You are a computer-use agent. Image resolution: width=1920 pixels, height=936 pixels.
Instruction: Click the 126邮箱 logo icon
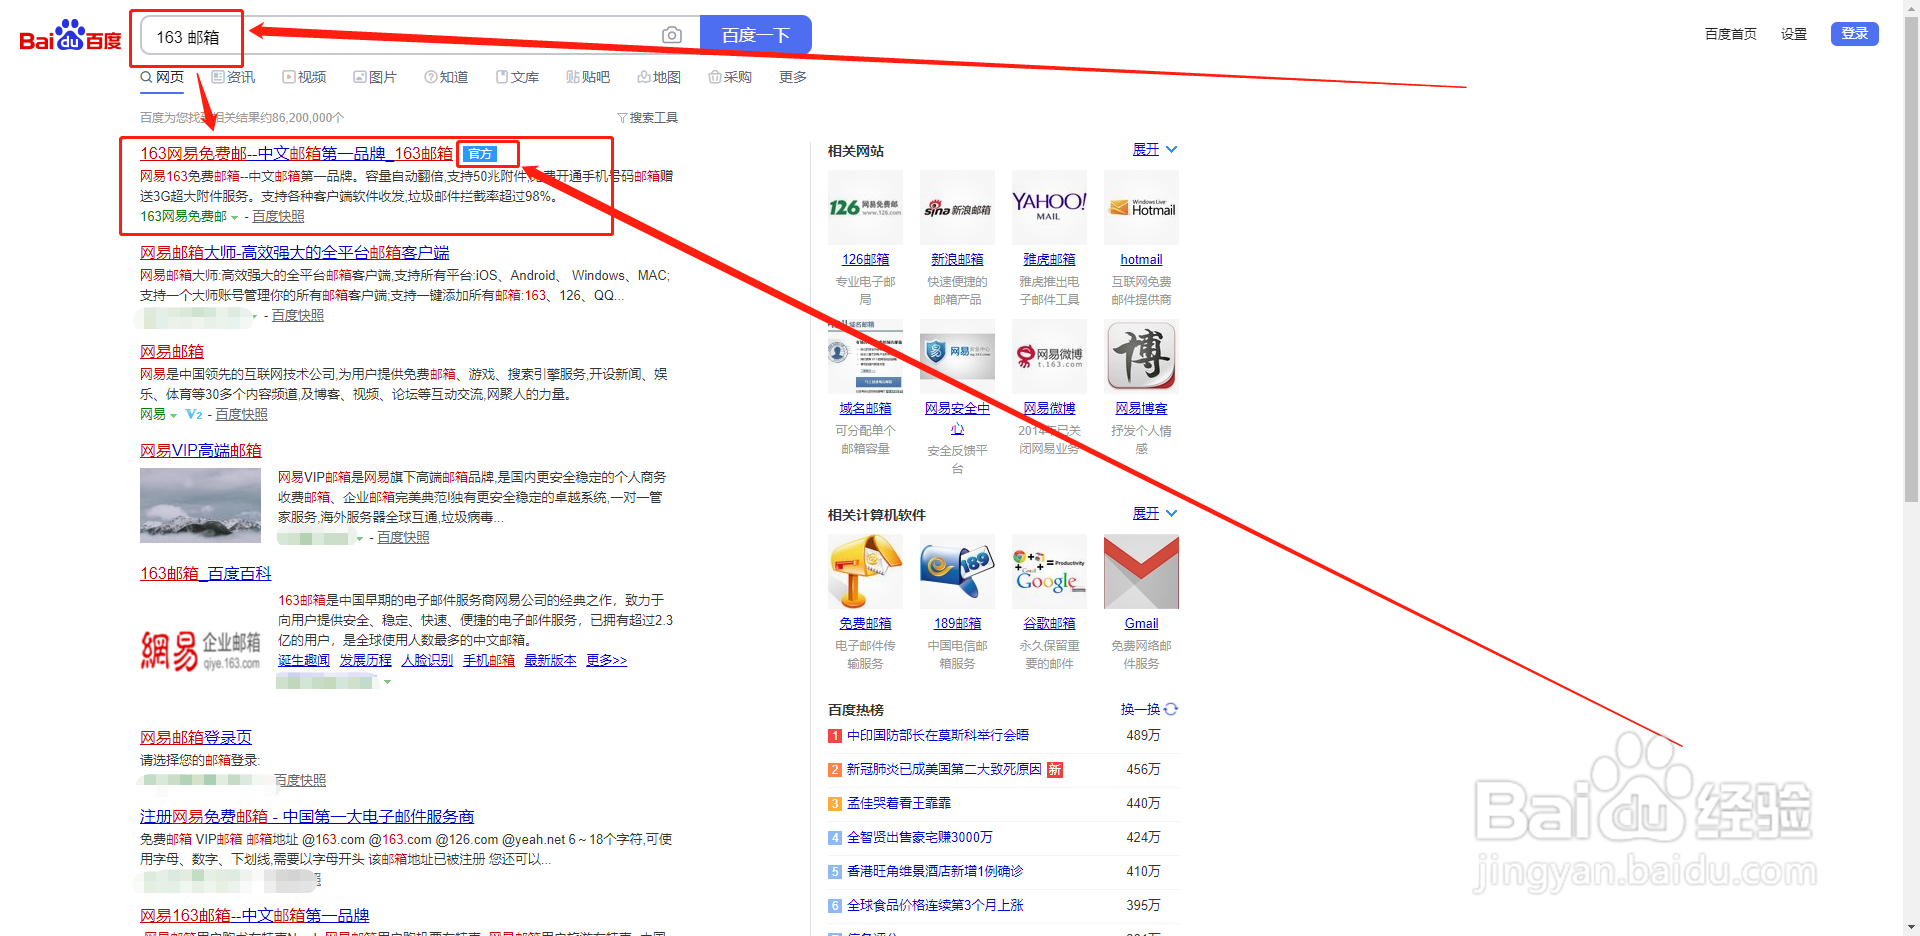click(x=865, y=207)
